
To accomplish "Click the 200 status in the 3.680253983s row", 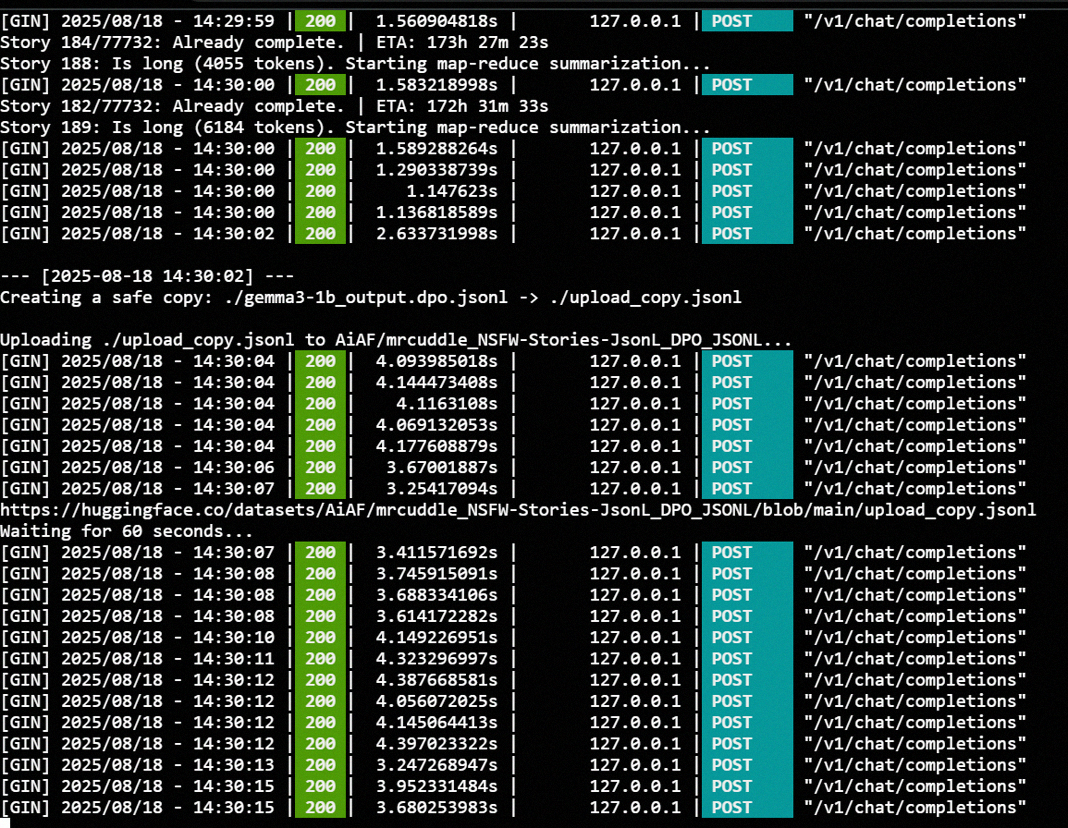I will (x=320, y=808).
